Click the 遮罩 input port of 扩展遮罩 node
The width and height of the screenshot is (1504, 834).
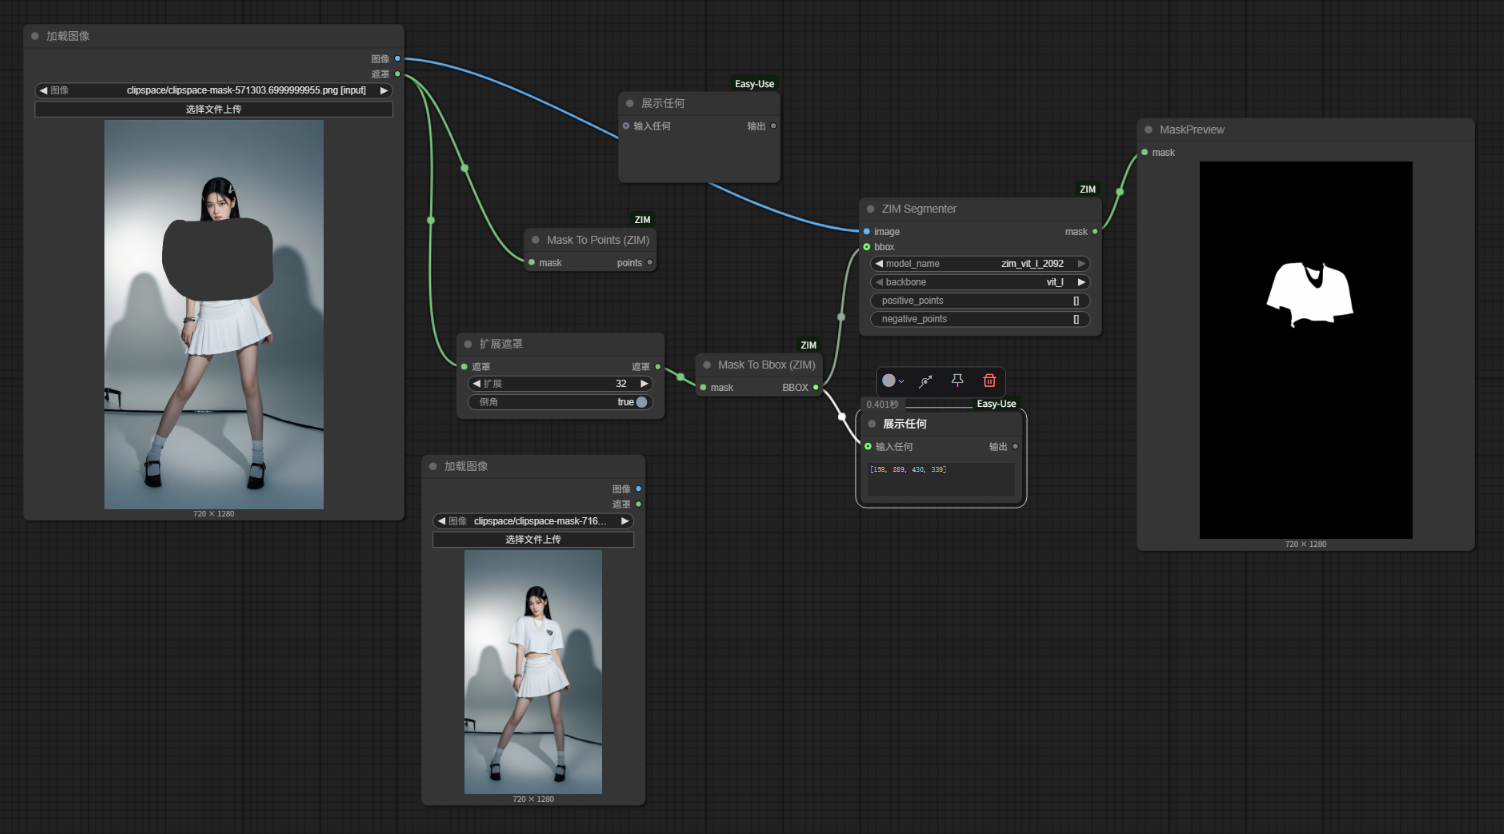[464, 367]
